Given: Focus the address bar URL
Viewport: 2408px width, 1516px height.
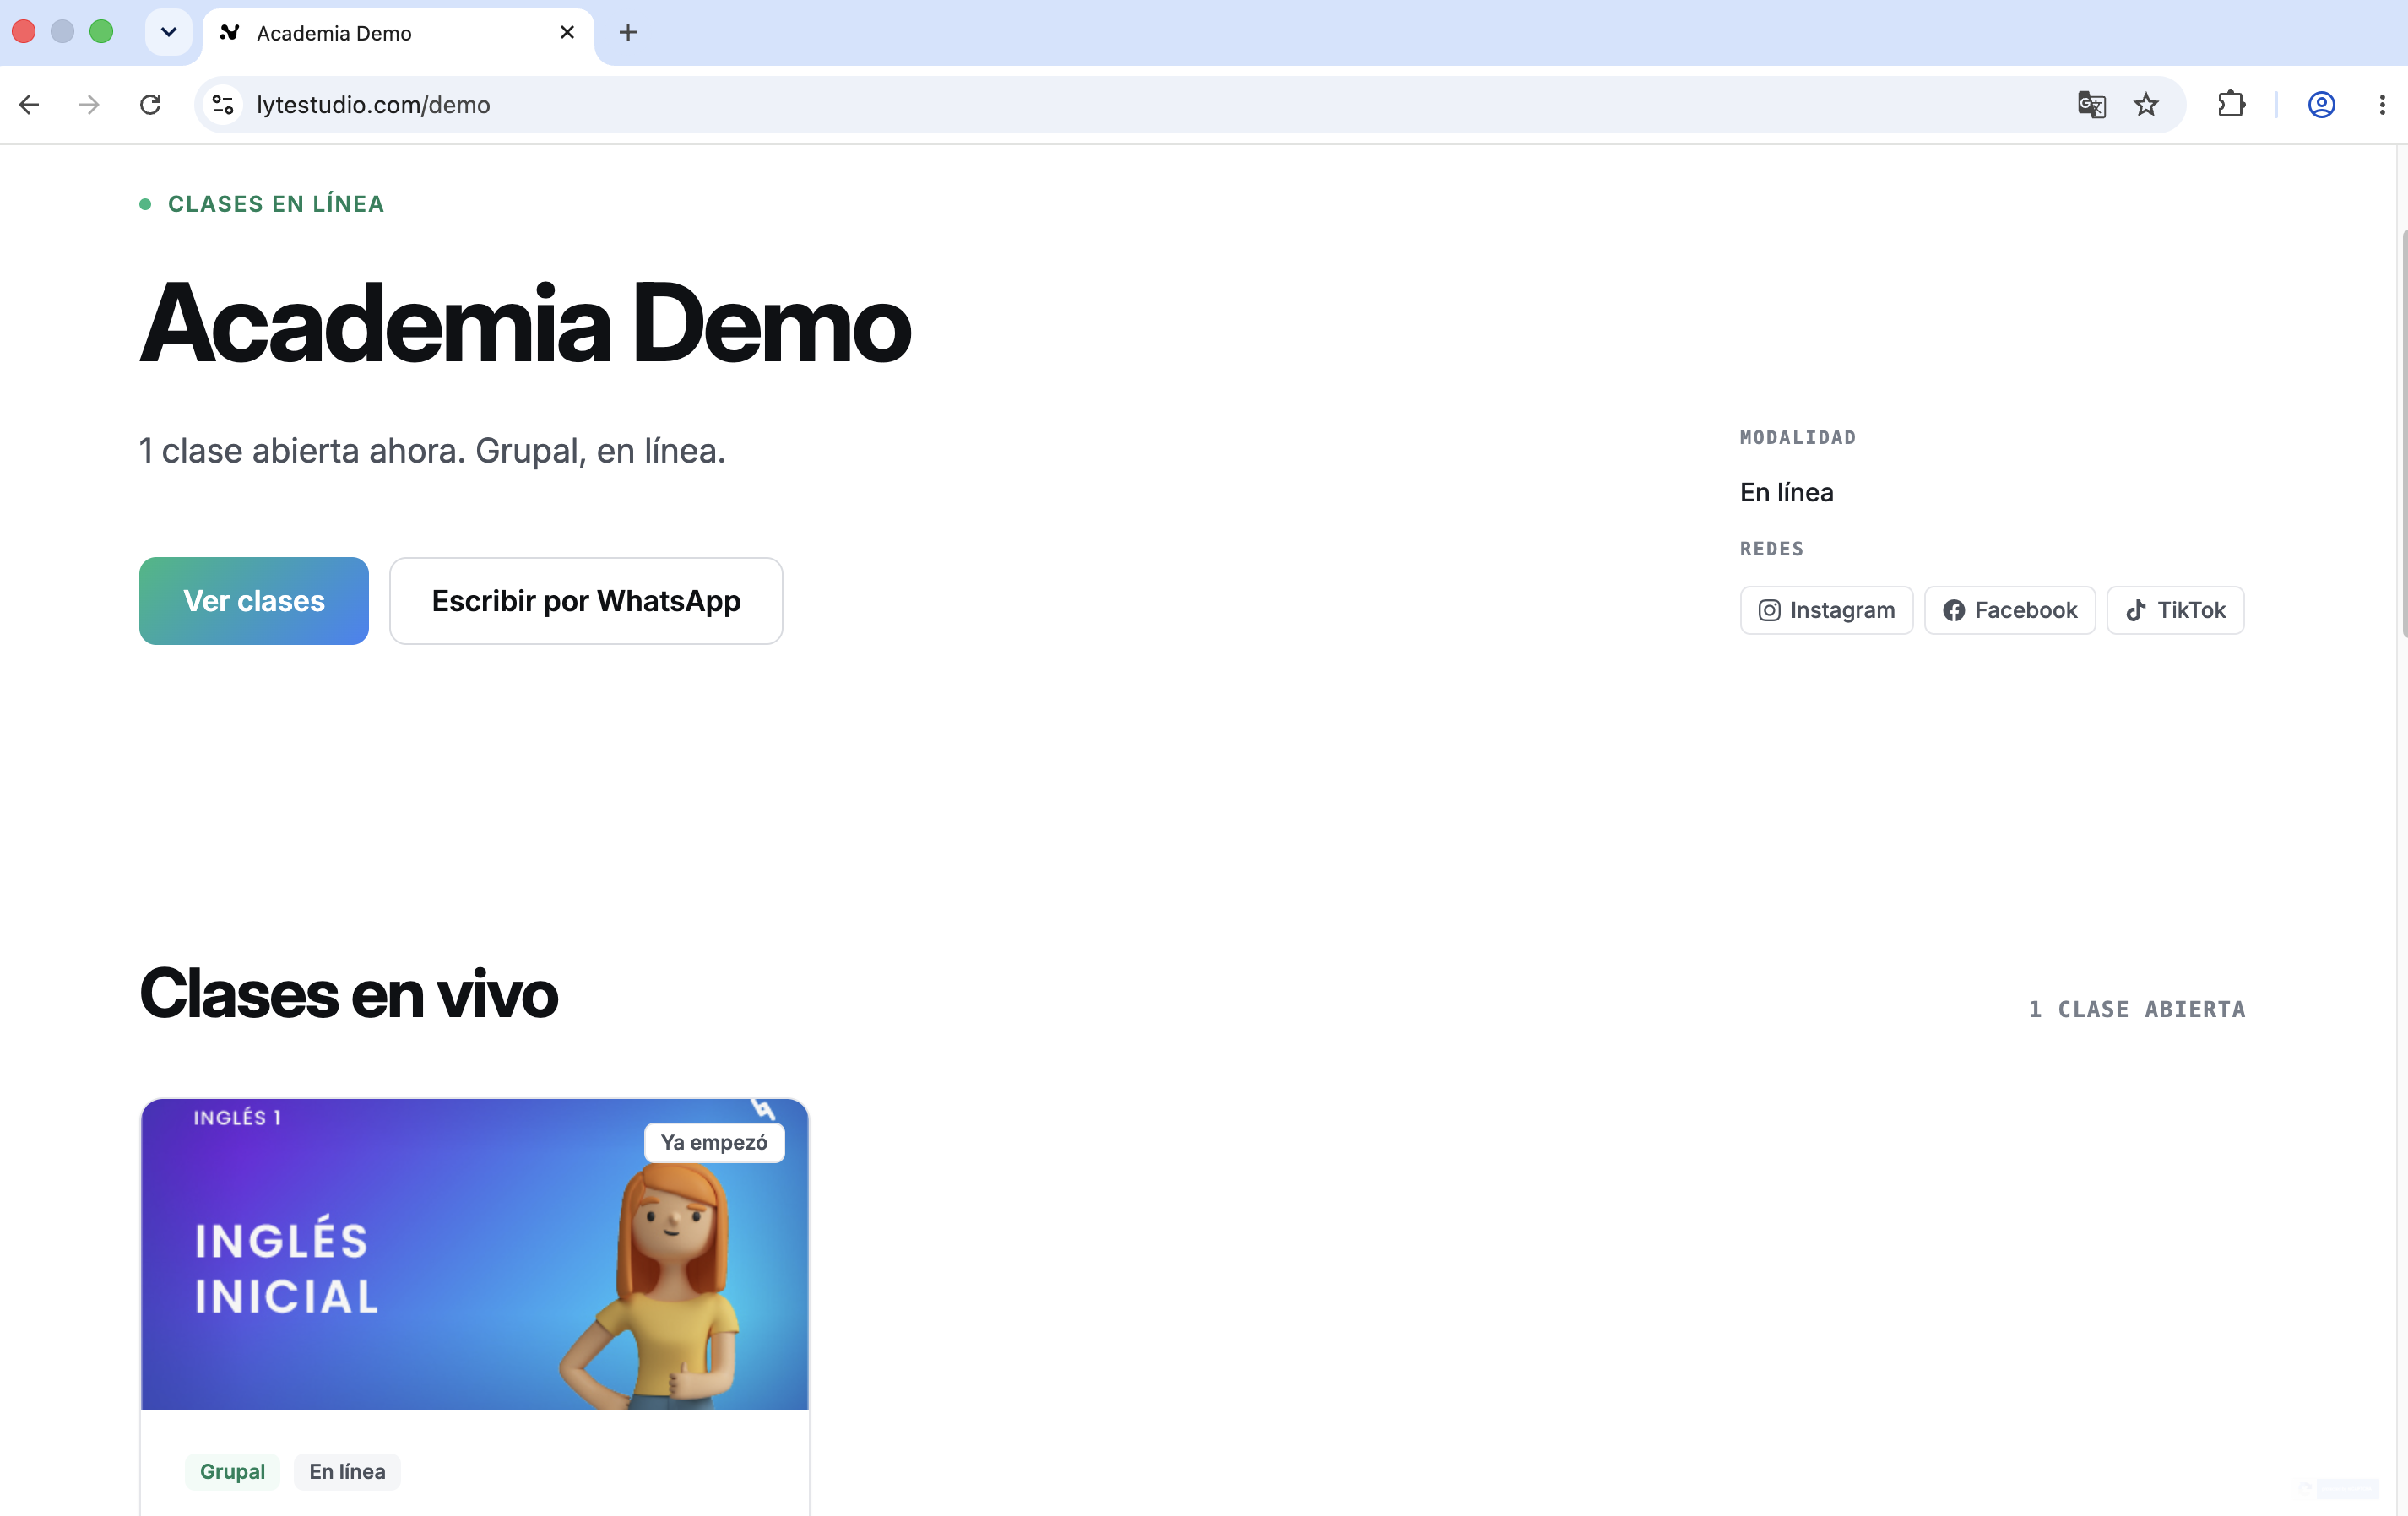Looking at the screenshot, I should (373, 104).
